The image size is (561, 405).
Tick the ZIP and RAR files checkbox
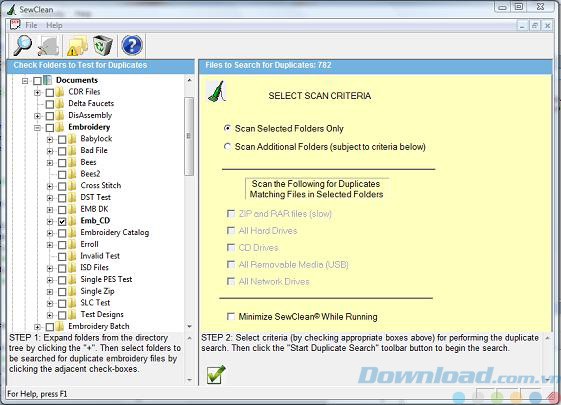[x=231, y=214]
